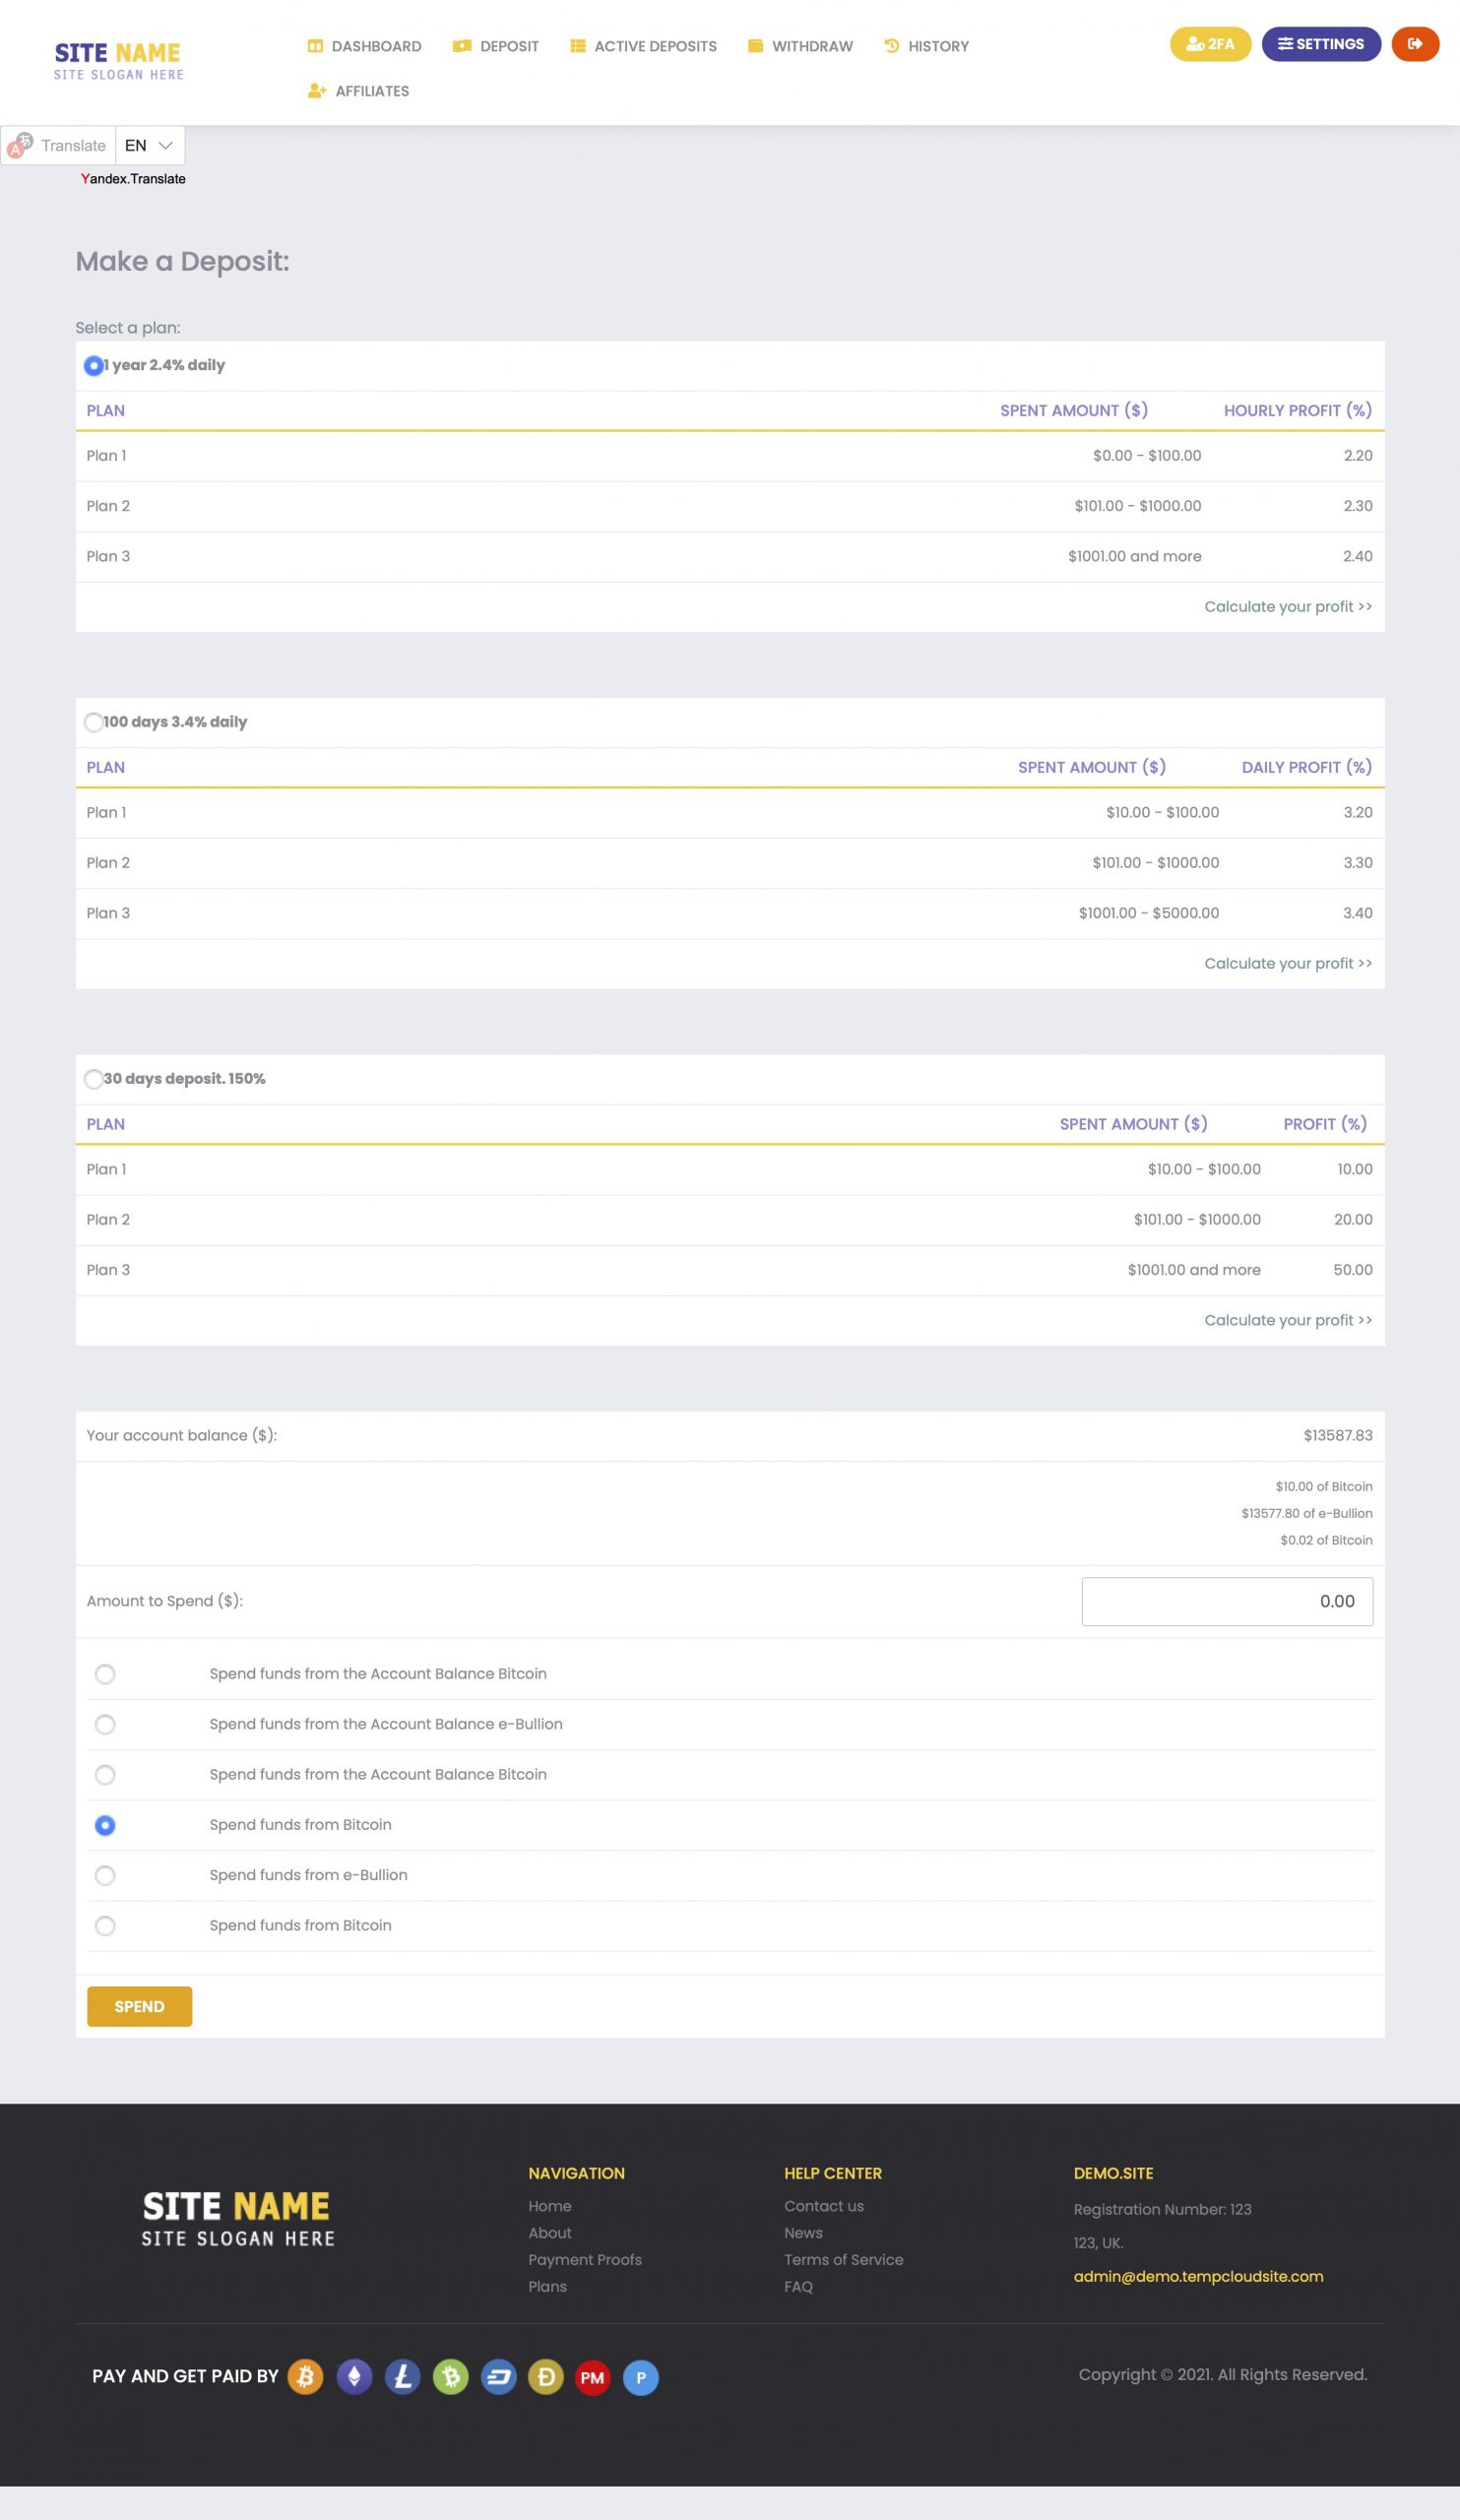Image resolution: width=1460 pixels, height=2520 pixels.
Task: Select the 30 days deposit 150% plan
Action: click(x=94, y=1079)
